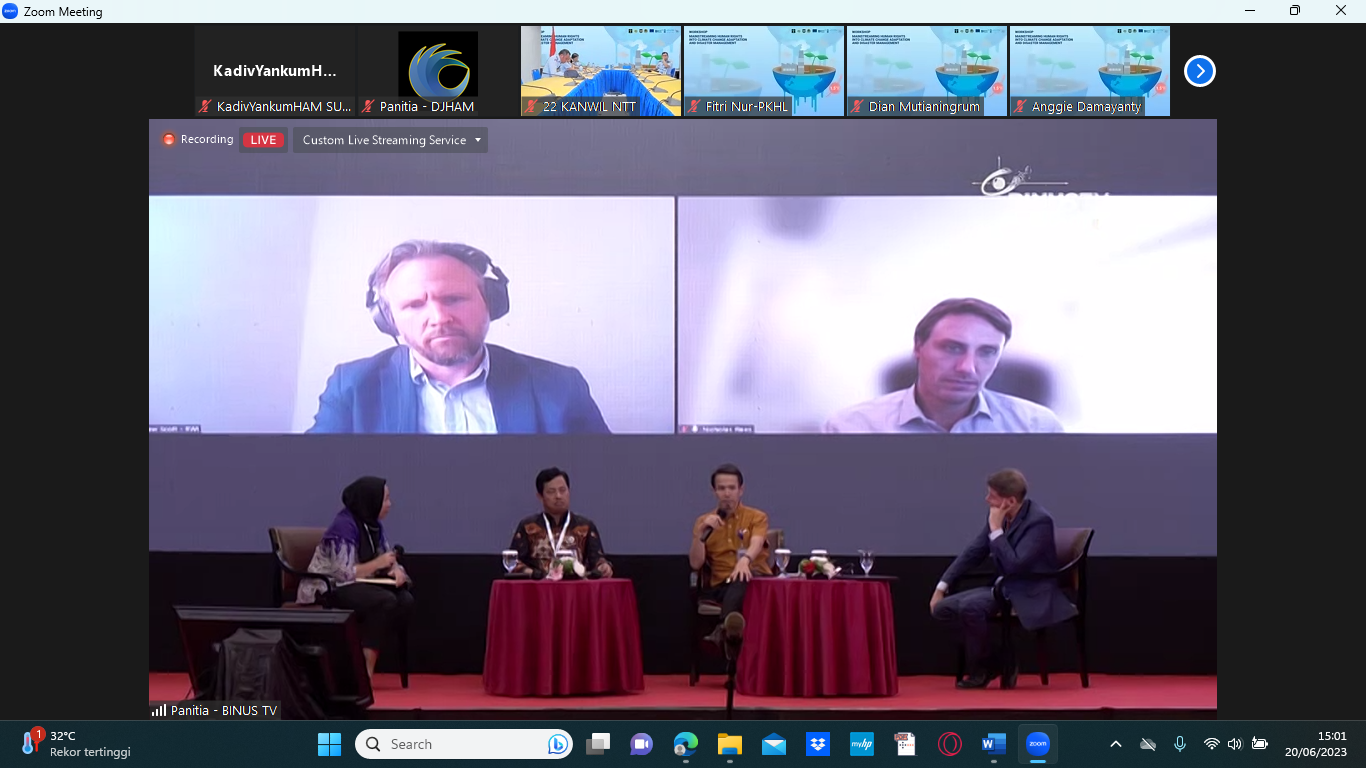Open Microsoft Edge from the taskbar

[686, 744]
